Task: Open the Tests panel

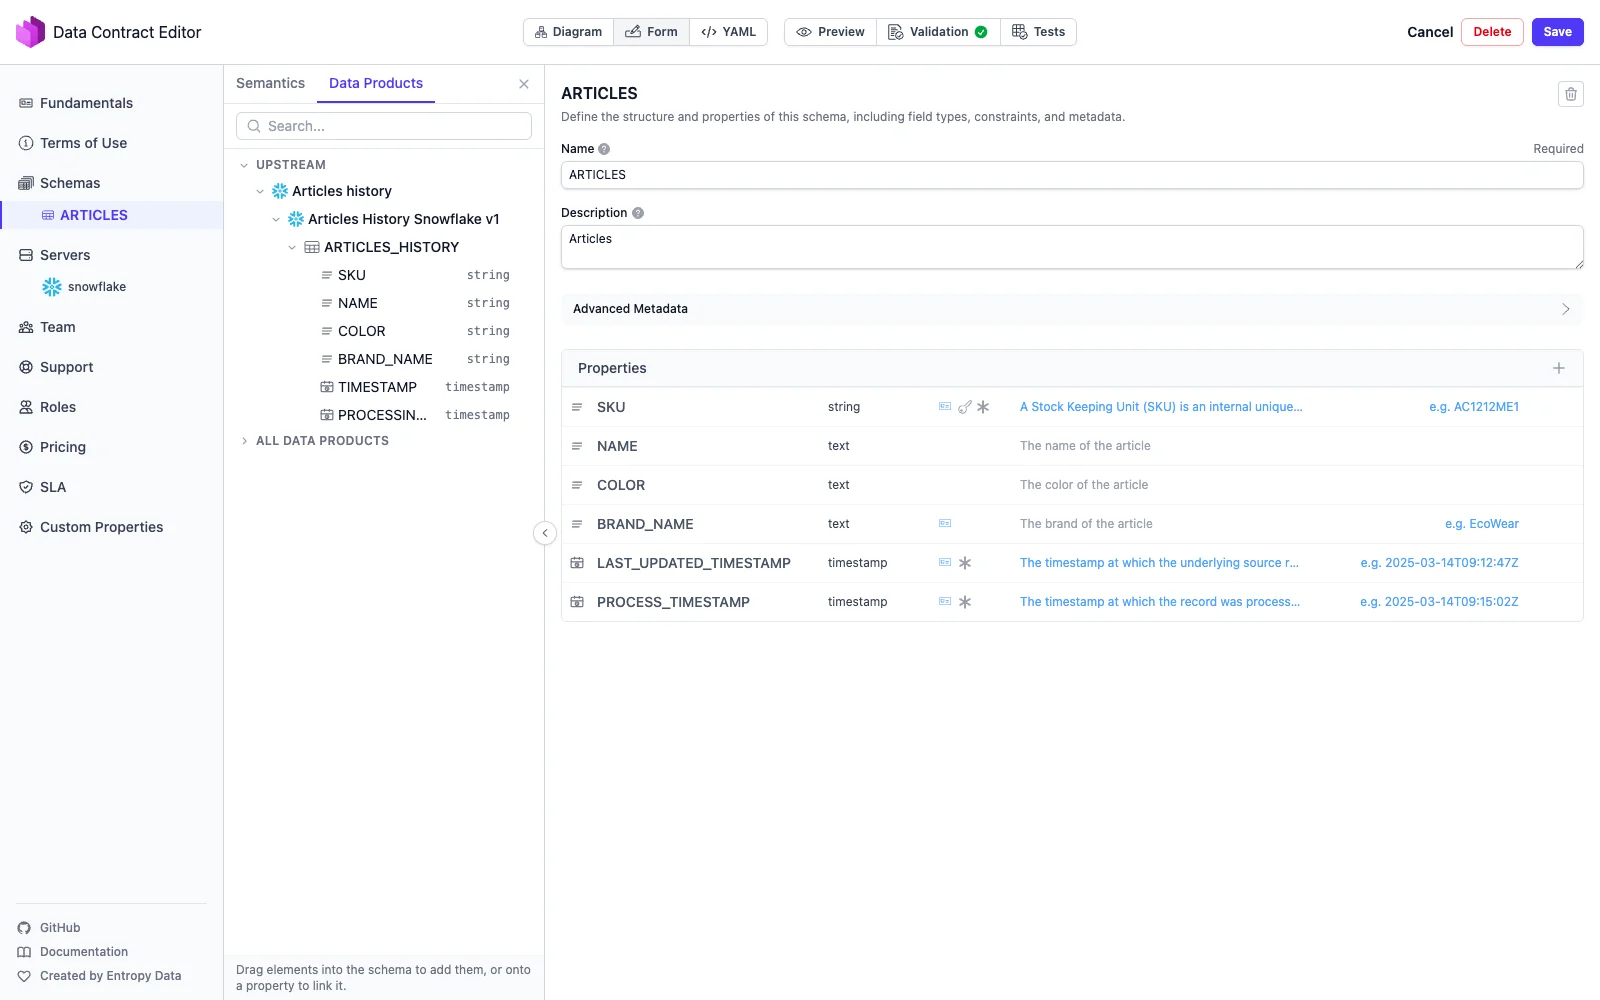Action: [1038, 32]
